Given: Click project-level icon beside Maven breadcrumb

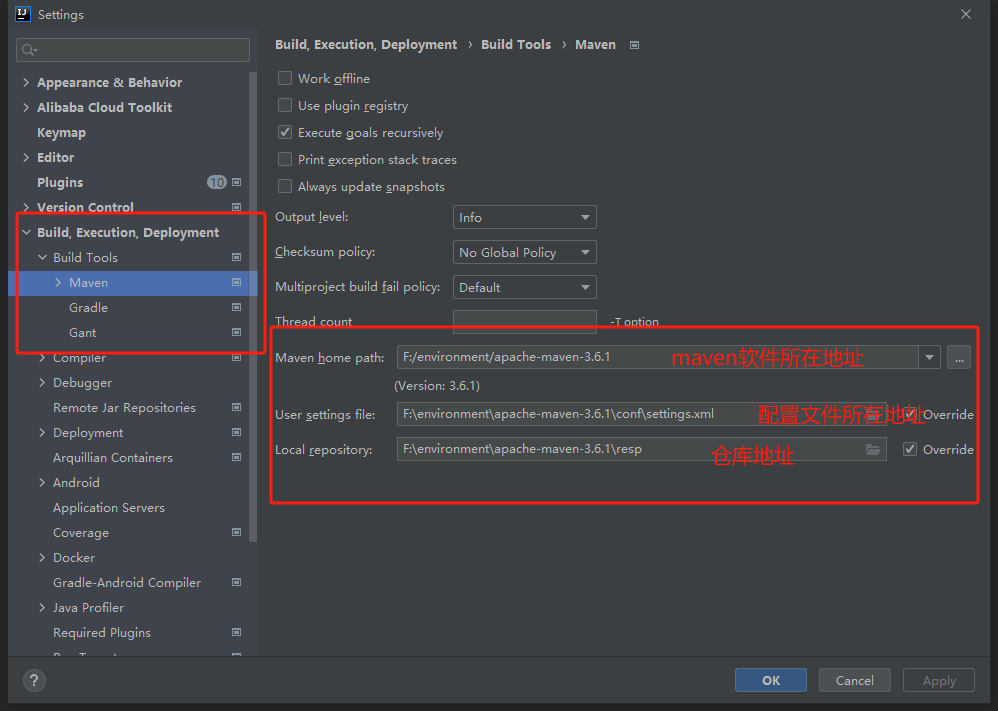Looking at the screenshot, I should [x=635, y=45].
